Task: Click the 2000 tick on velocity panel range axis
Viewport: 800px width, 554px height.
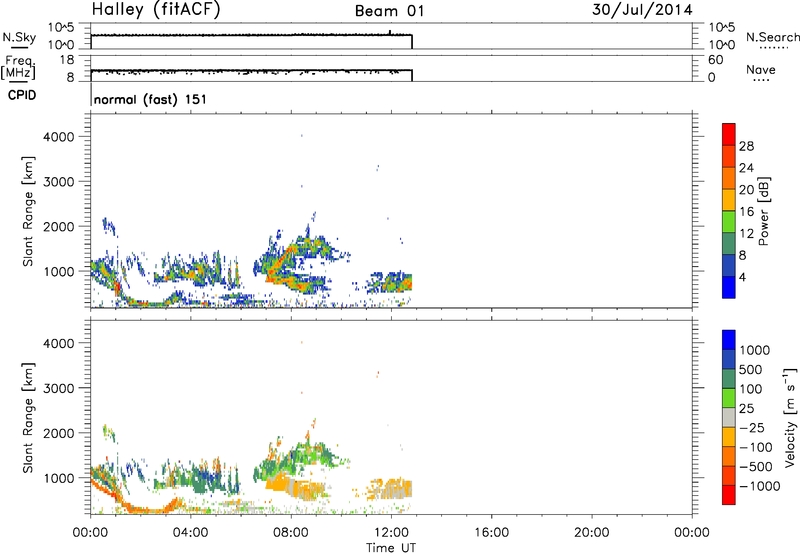Action: pyautogui.click(x=59, y=433)
